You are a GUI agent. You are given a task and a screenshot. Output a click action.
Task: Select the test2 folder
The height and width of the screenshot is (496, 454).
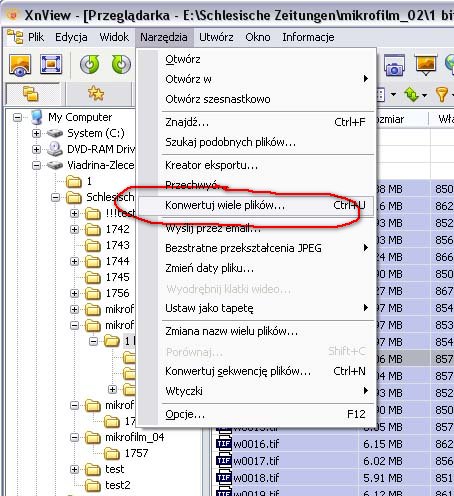pyautogui.click(x=118, y=485)
